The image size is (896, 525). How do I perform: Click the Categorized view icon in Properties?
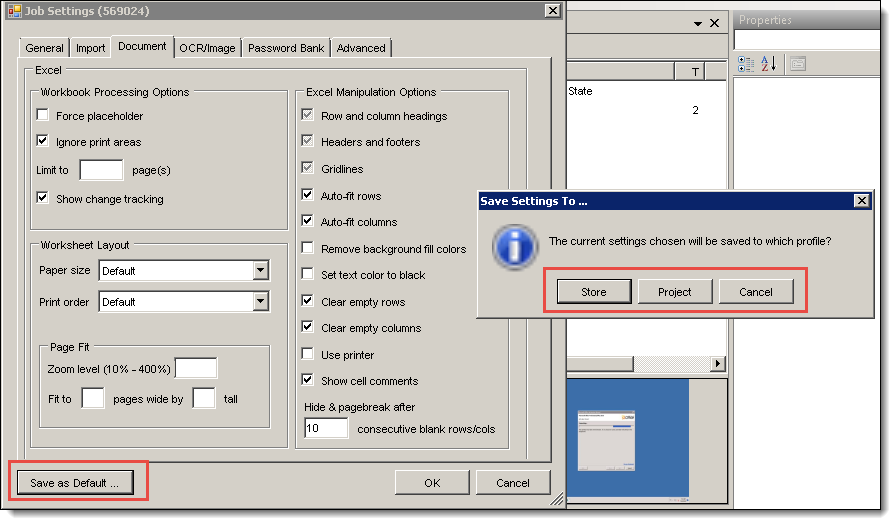click(x=746, y=64)
